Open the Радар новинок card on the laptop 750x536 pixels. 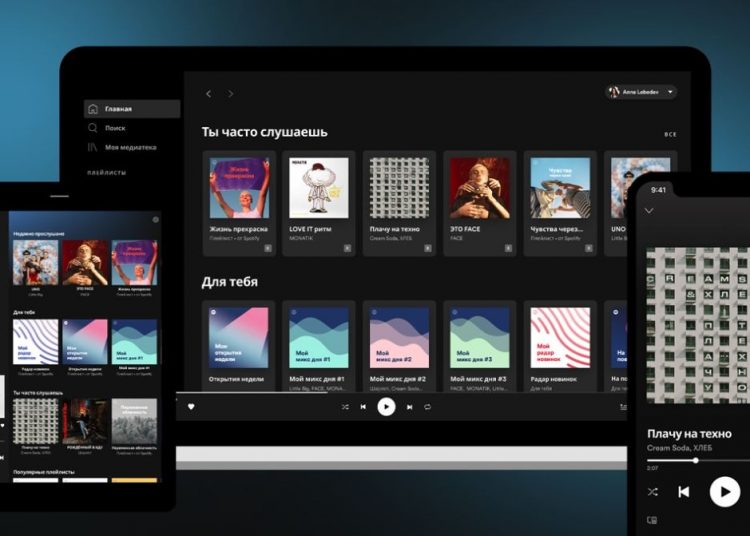560,346
